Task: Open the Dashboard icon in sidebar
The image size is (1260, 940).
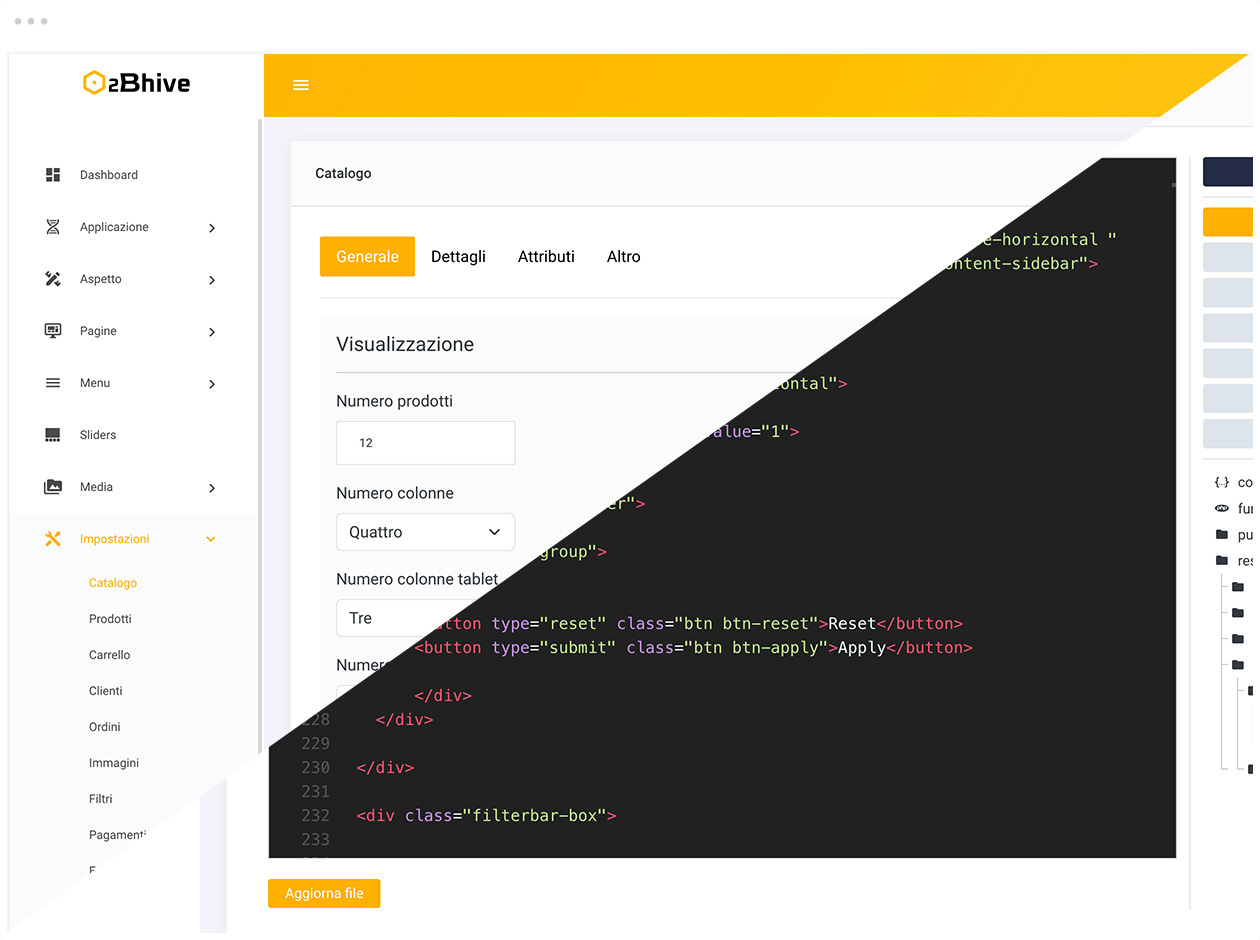Action: (52, 175)
